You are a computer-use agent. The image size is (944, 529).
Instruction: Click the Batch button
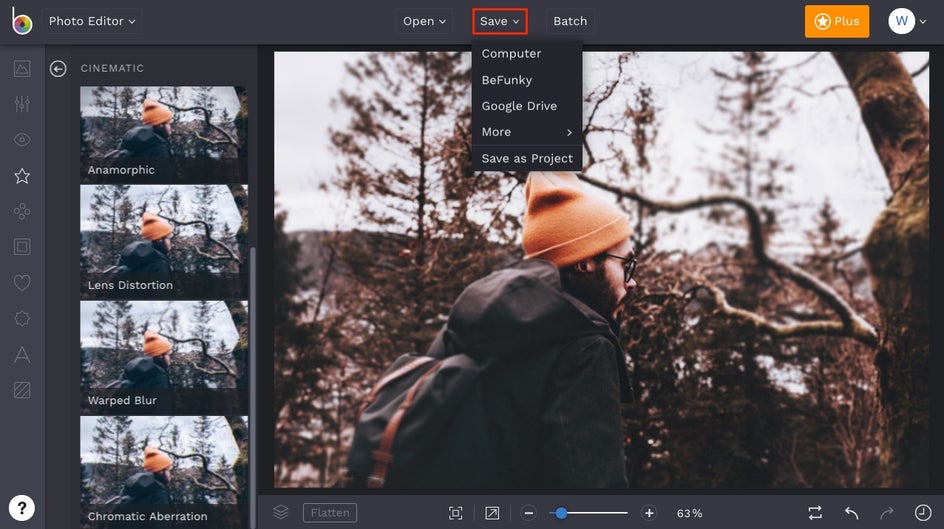[570, 21]
